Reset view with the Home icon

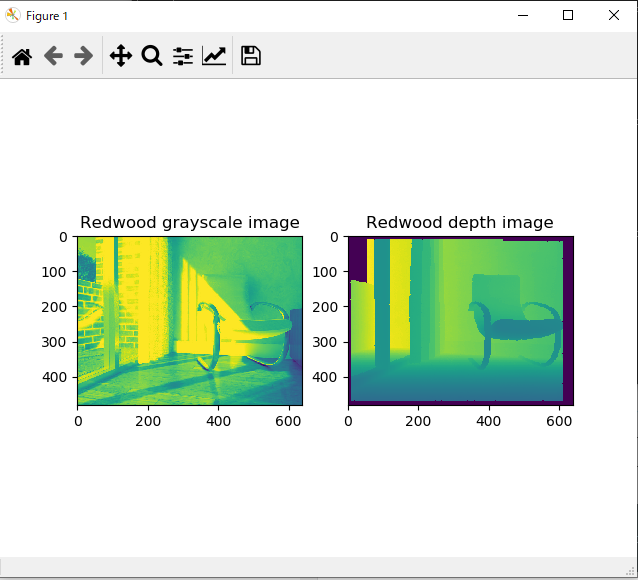(x=22, y=56)
